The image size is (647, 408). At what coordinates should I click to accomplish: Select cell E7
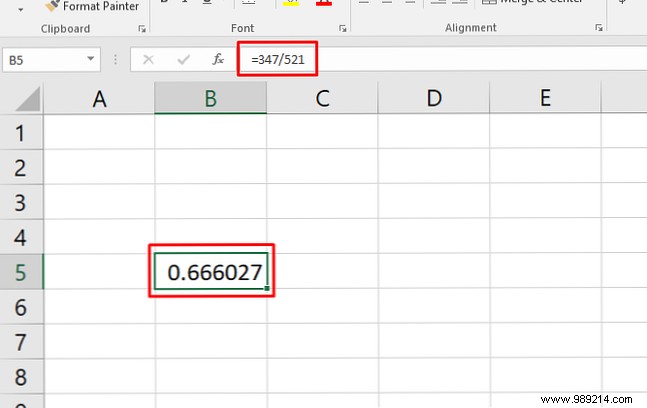(x=545, y=341)
